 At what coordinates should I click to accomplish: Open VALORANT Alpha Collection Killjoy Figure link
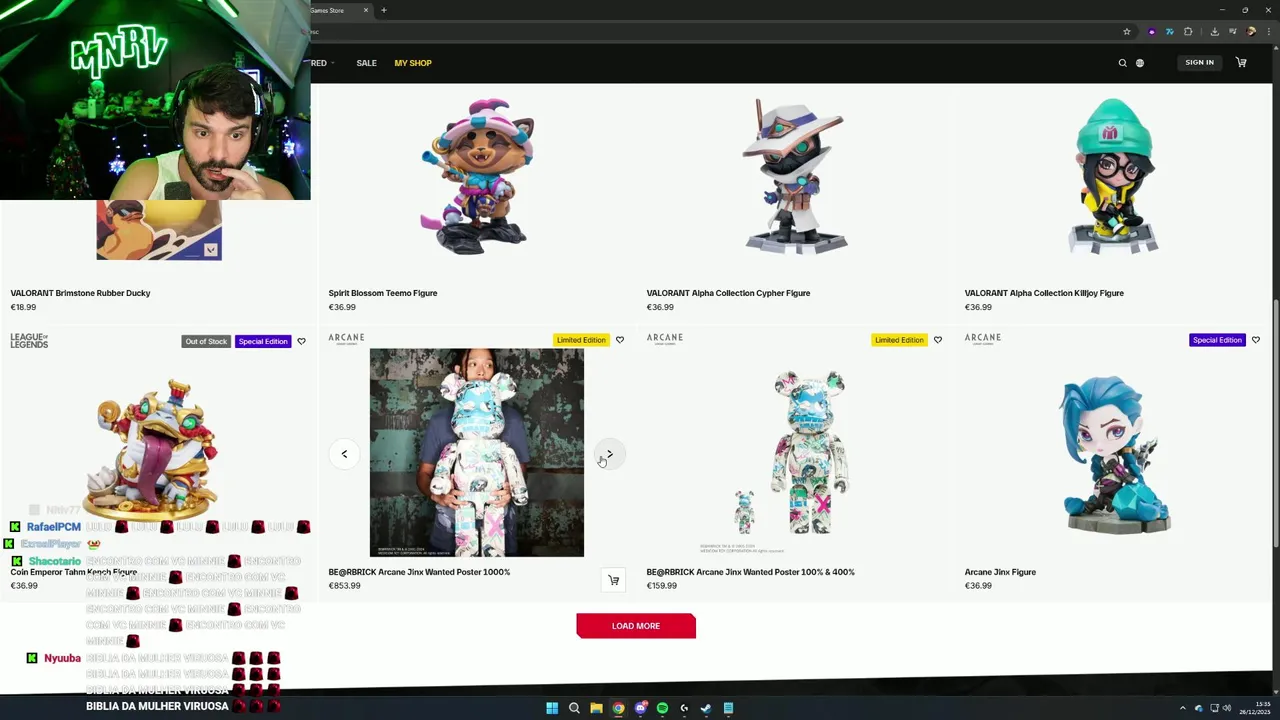coord(1044,293)
